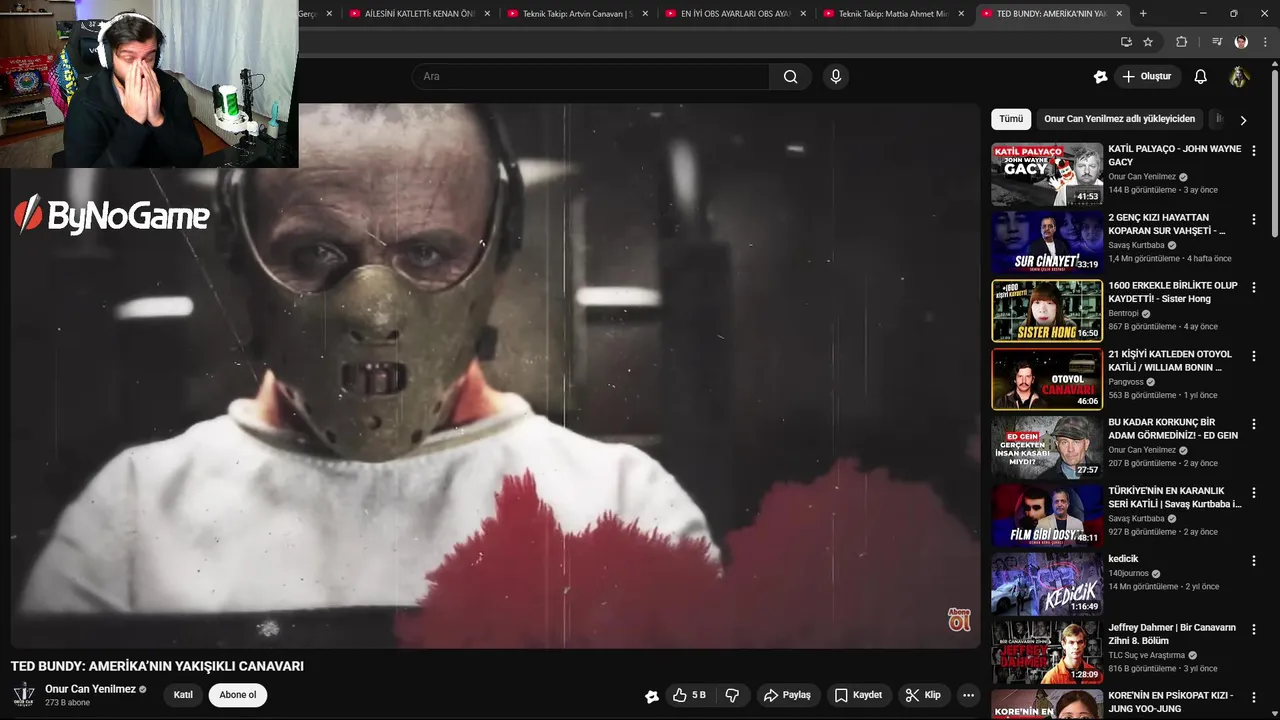
Task: Open the Ed Gein video thumbnail
Action: 1047,447
